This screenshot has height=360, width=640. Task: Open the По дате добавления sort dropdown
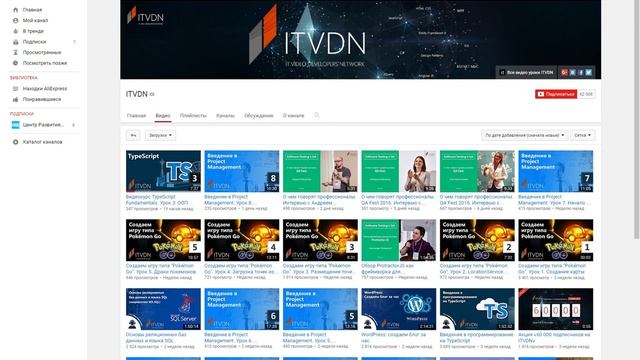[524, 135]
